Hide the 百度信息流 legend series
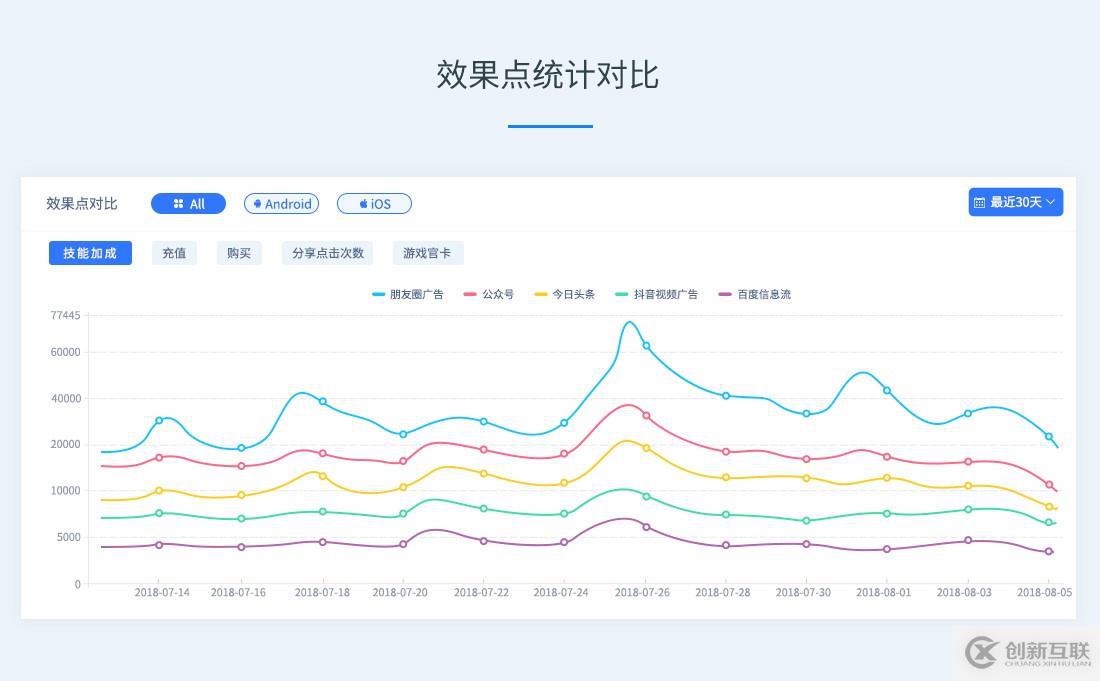The height and width of the screenshot is (681, 1100). pyautogui.click(x=755, y=294)
